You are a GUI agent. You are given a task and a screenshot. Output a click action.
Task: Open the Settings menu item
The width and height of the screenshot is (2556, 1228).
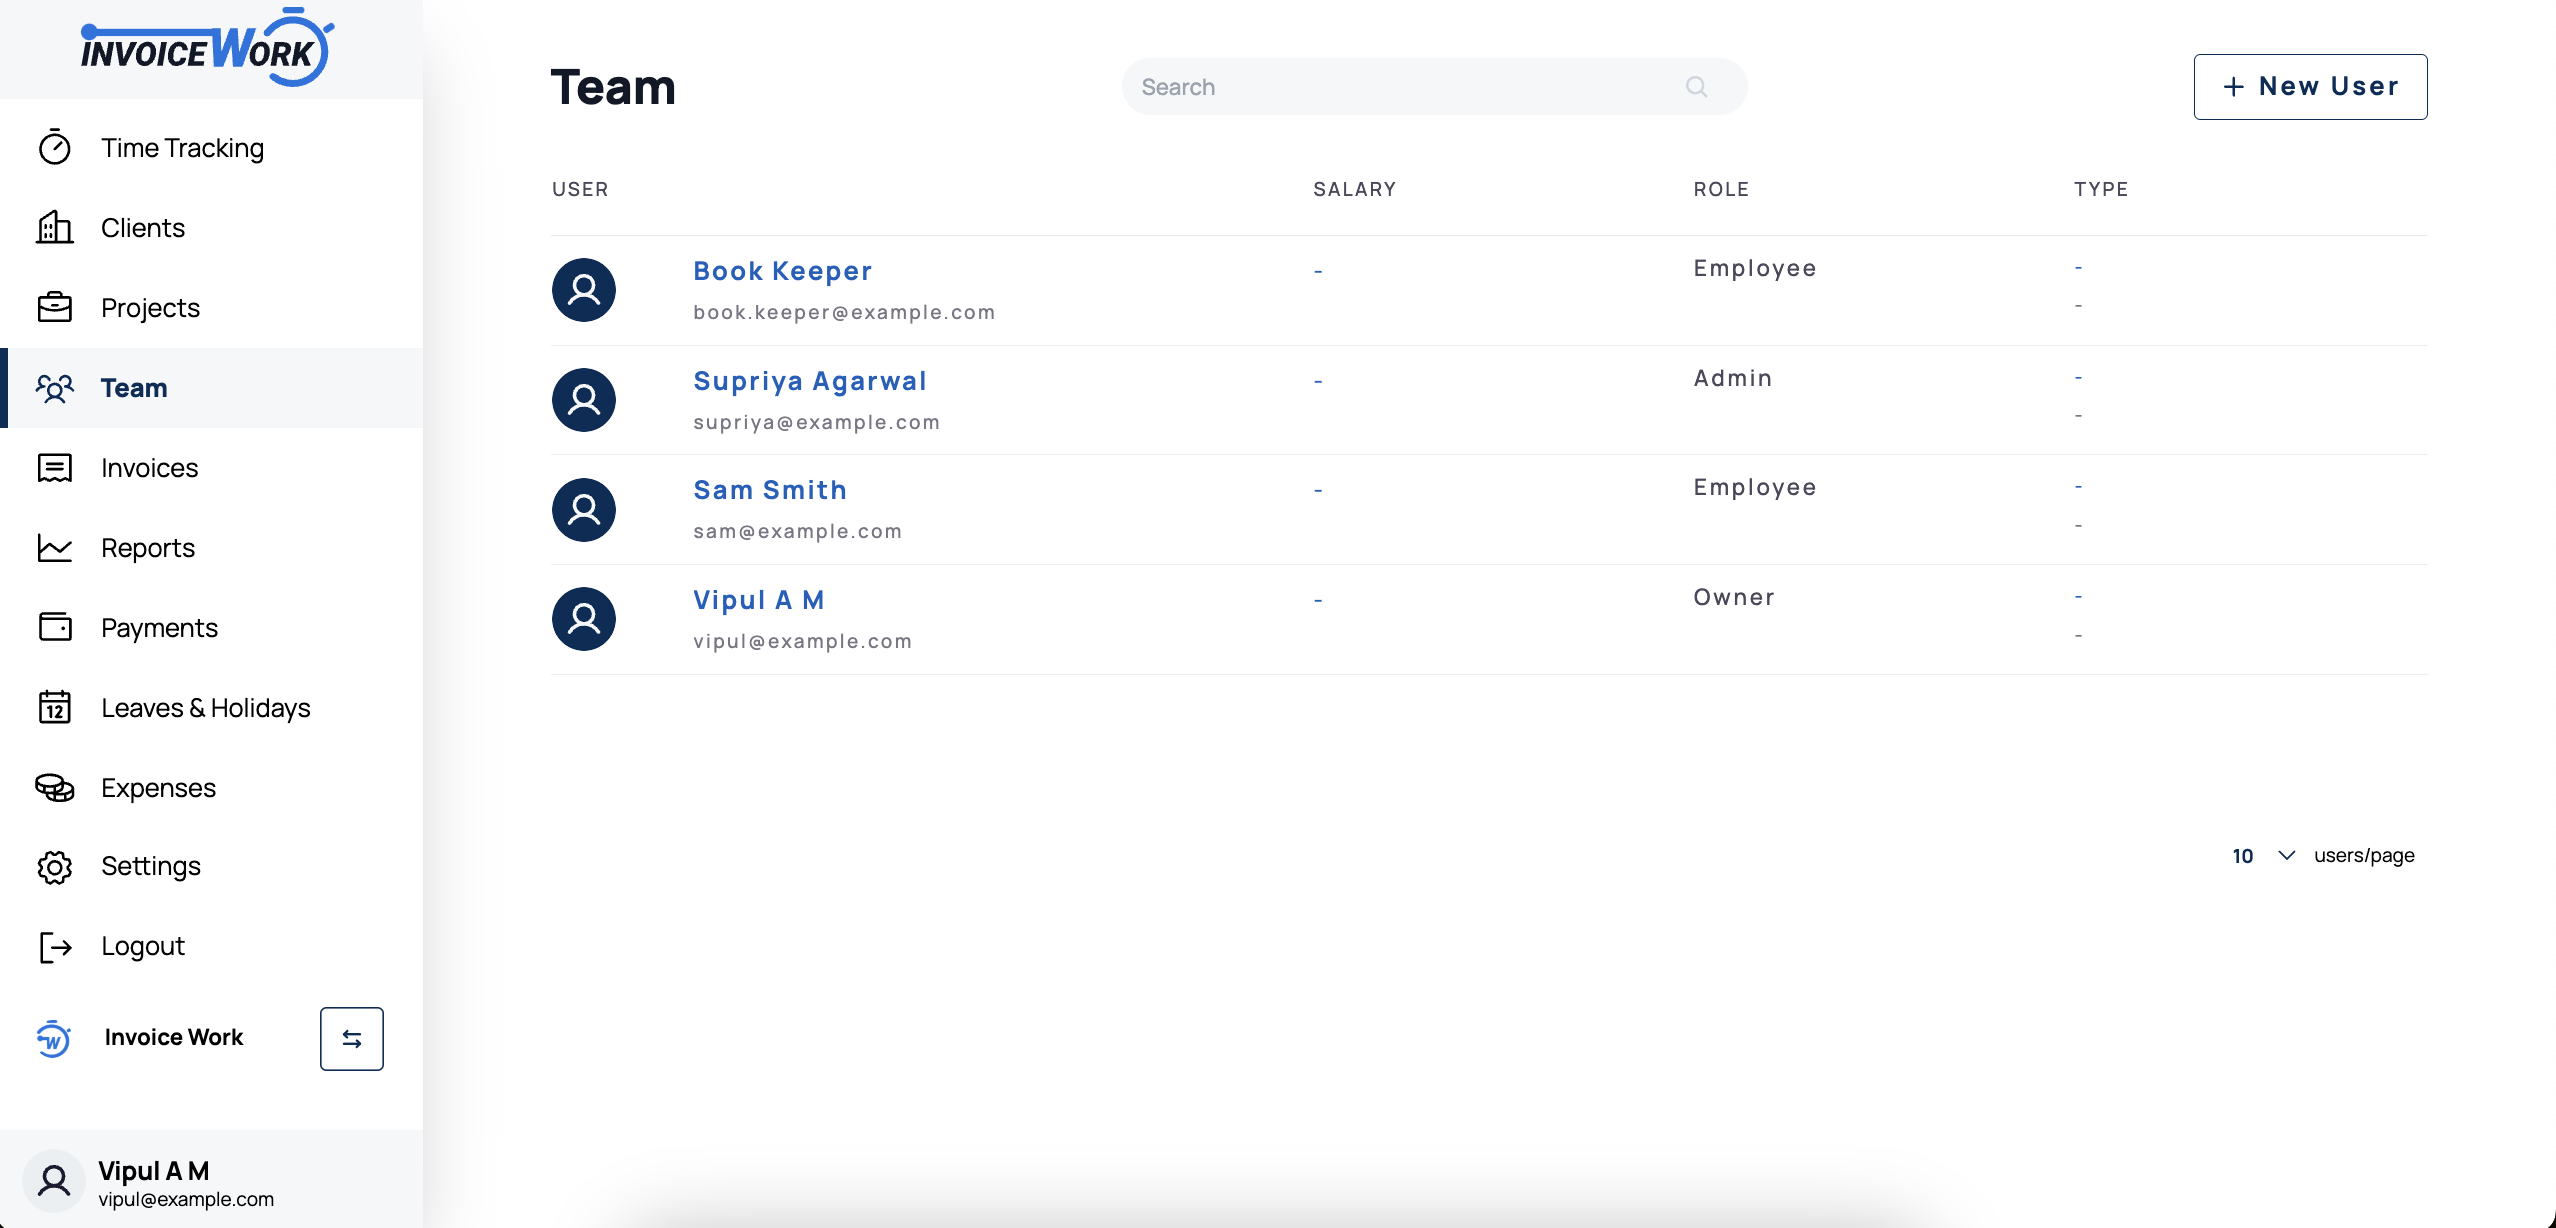point(150,866)
